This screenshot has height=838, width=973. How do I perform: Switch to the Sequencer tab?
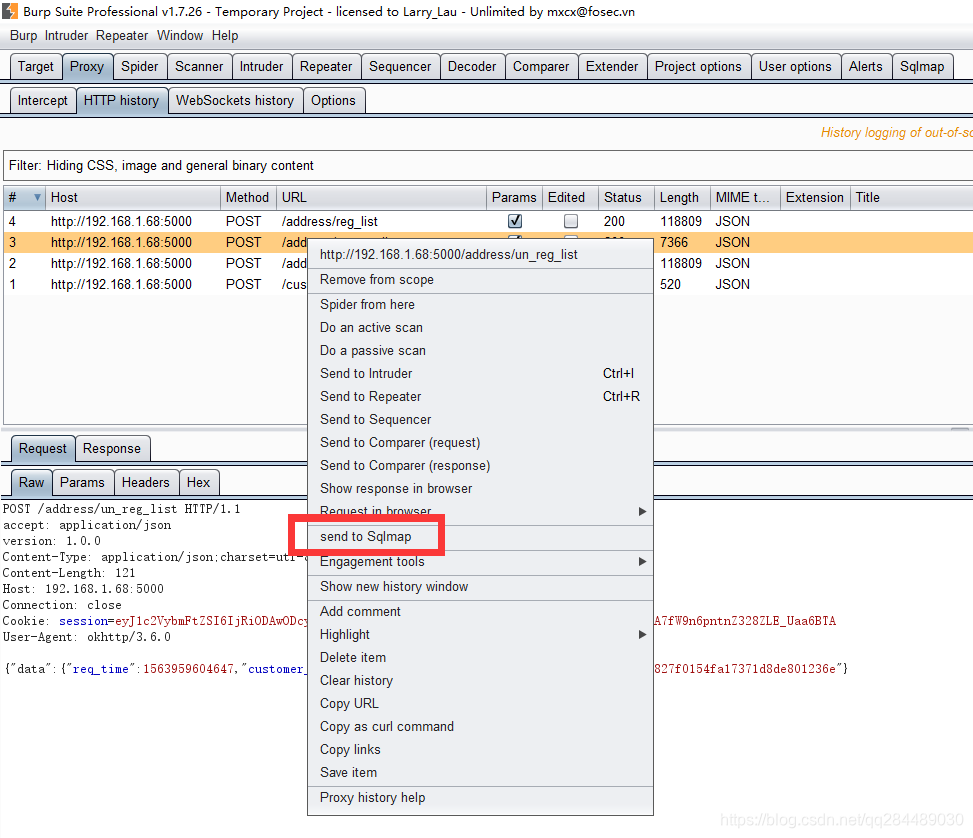click(400, 66)
